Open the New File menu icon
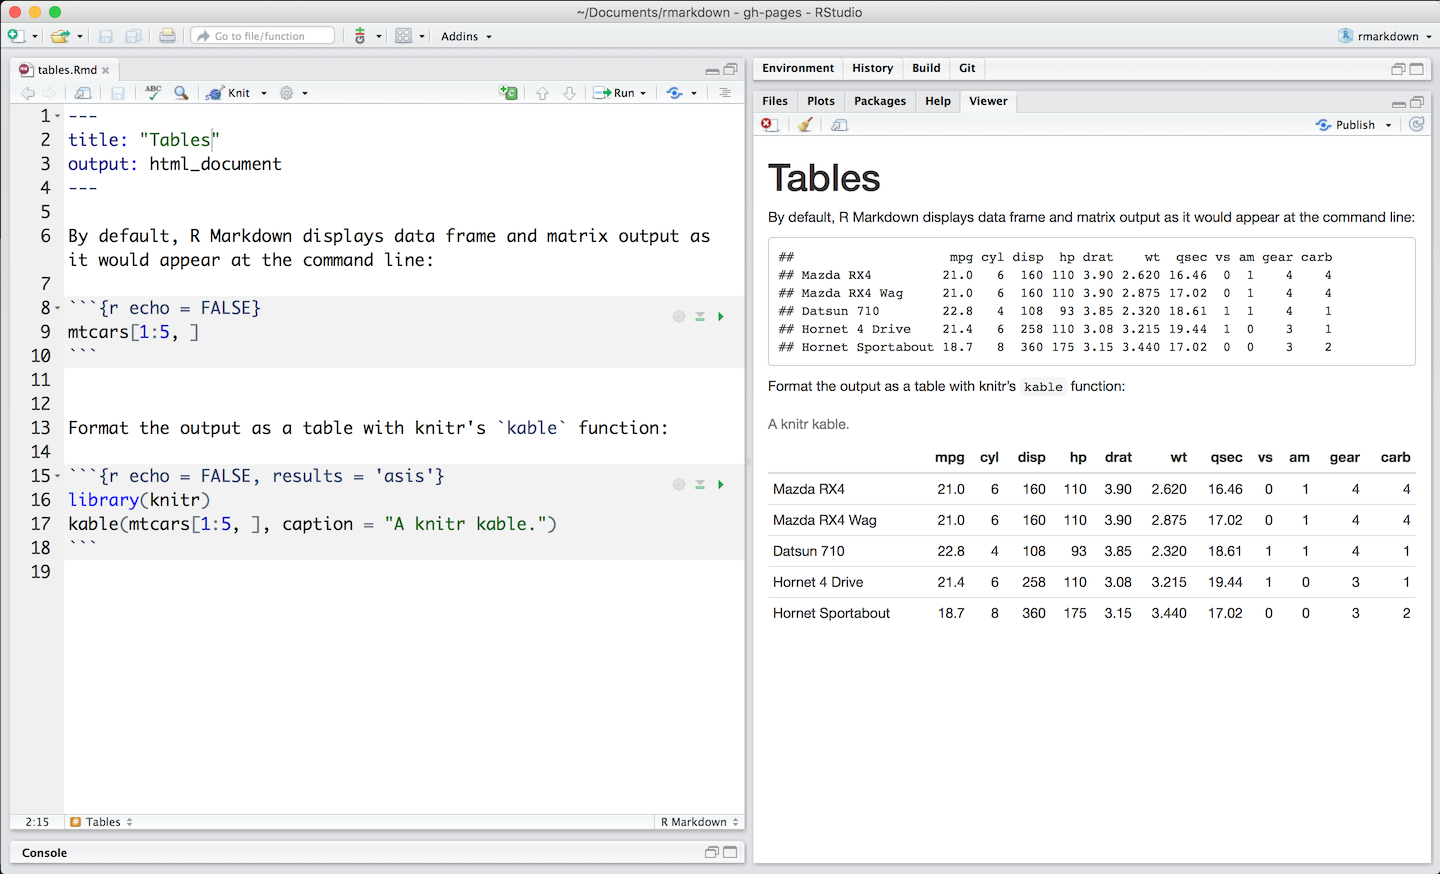This screenshot has height=874, width=1440. pos(15,36)
